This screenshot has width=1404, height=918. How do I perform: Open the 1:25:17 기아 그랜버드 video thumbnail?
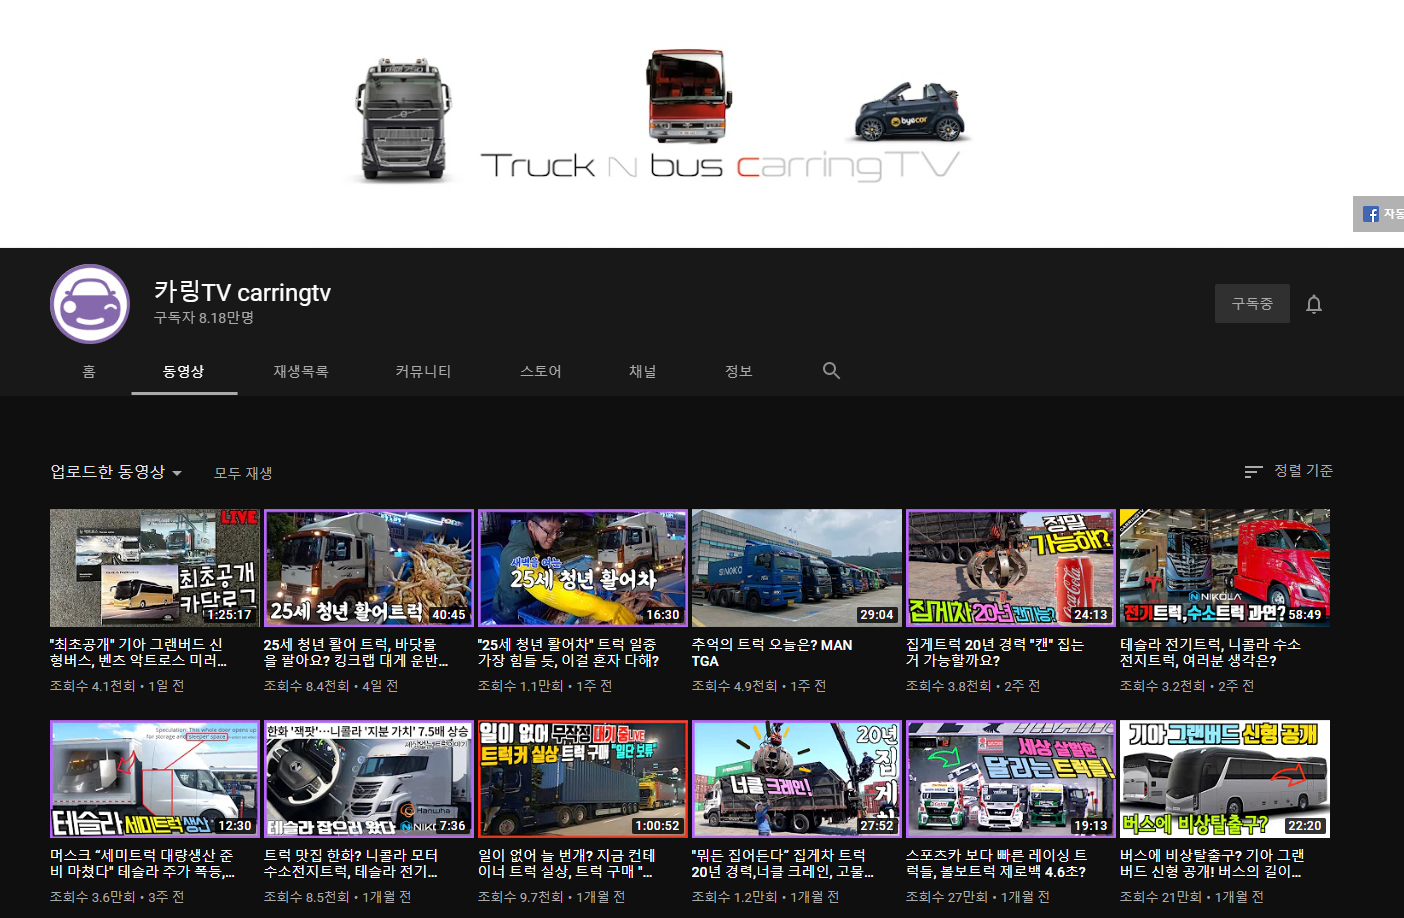click(x=155, y=568)
